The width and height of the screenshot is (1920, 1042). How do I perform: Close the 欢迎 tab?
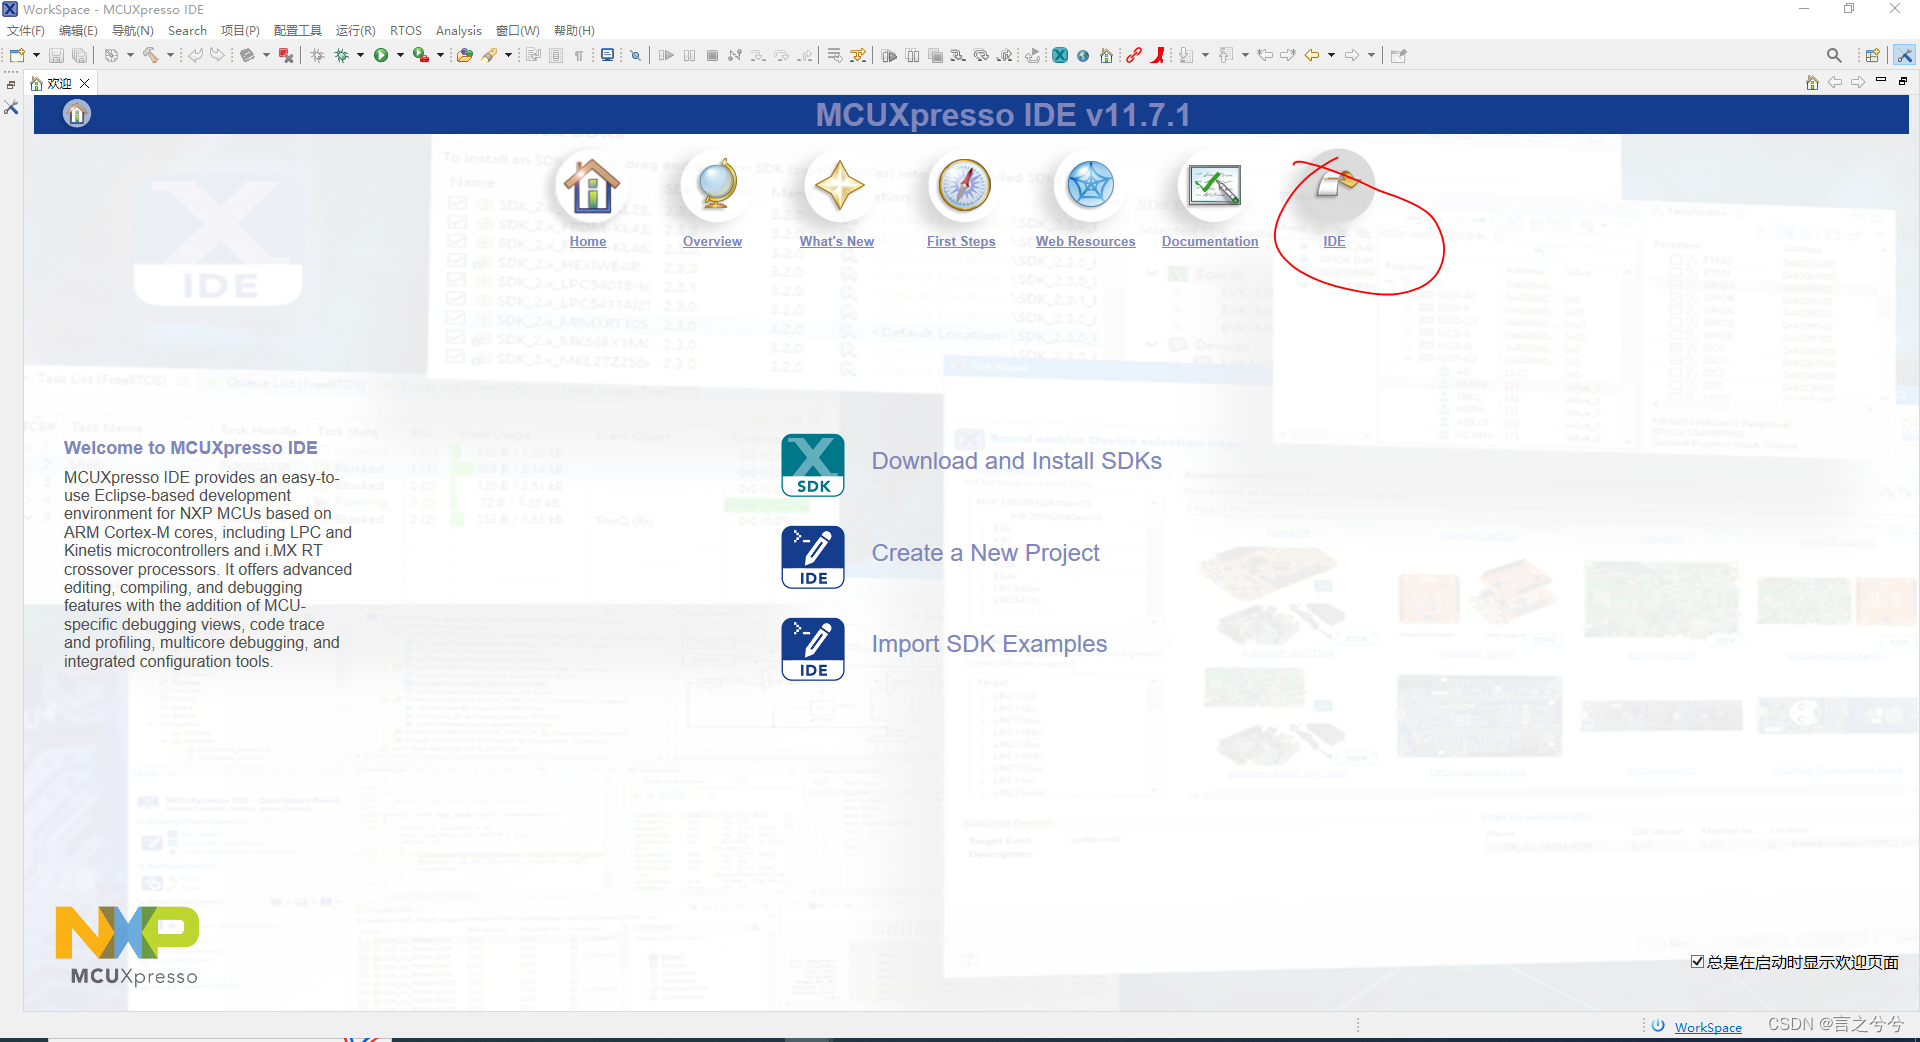(x=85, y=84)
